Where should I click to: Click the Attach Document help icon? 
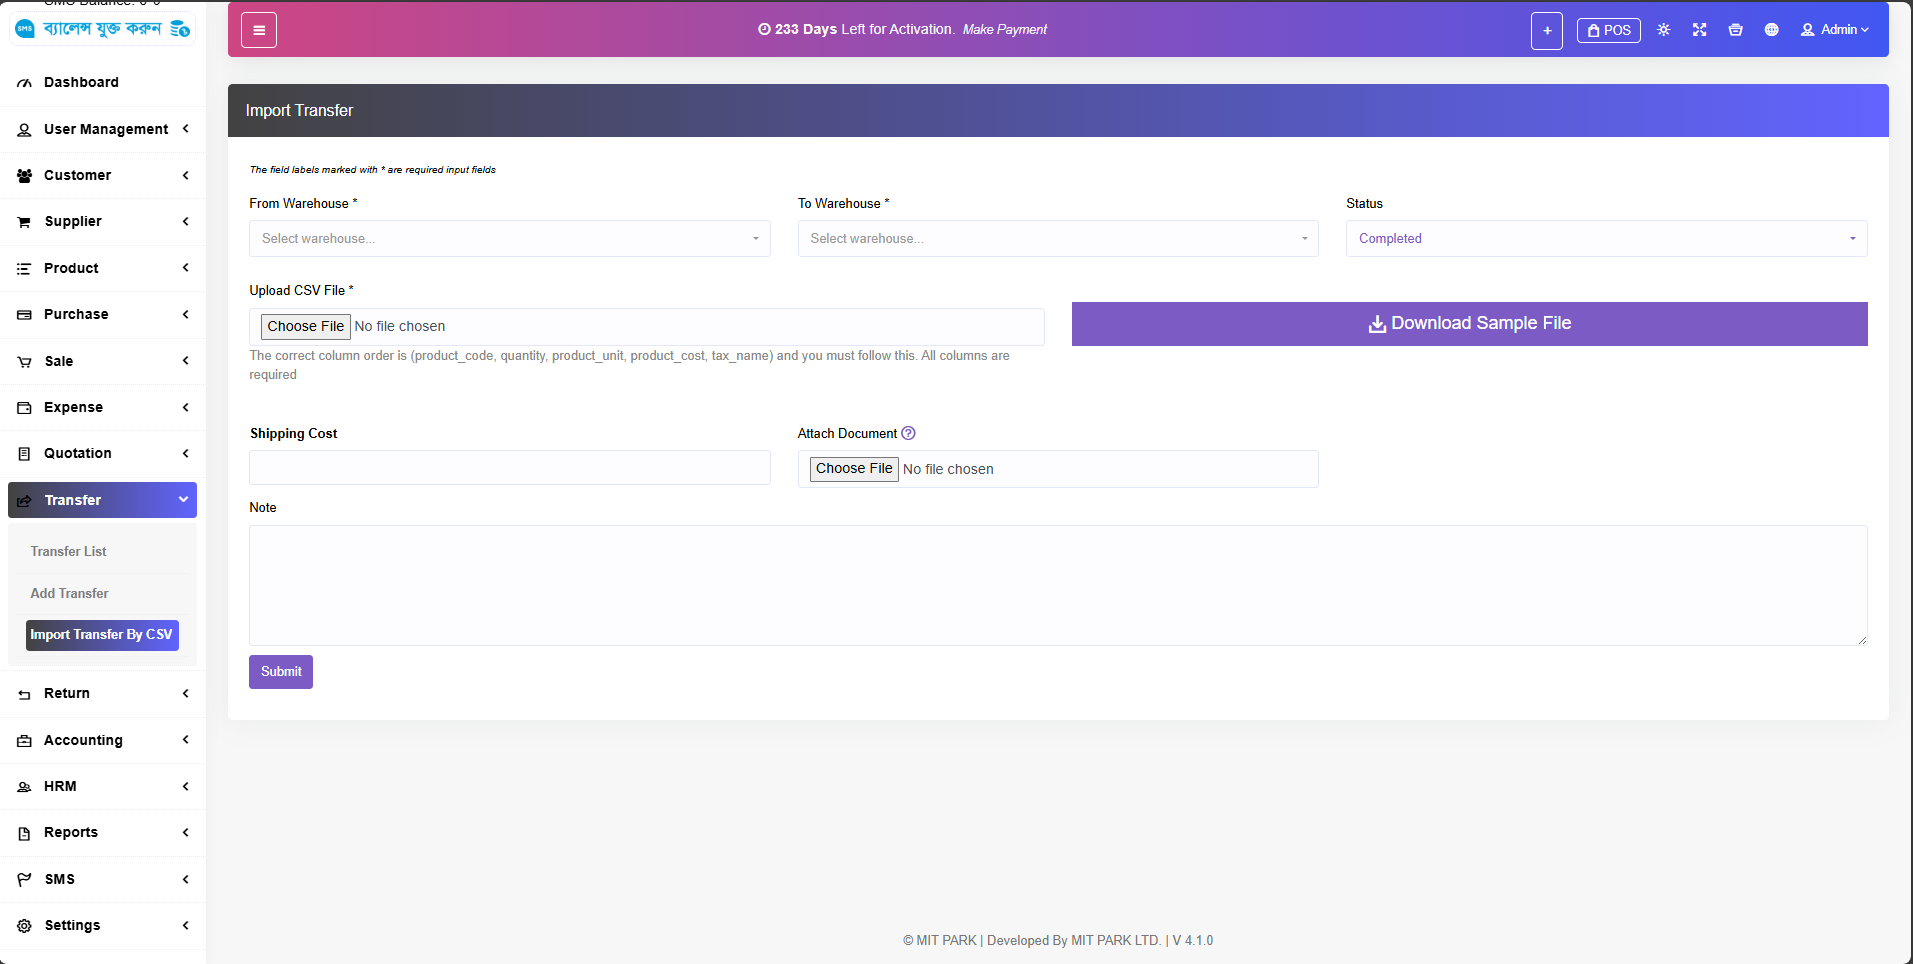point(908,433)
